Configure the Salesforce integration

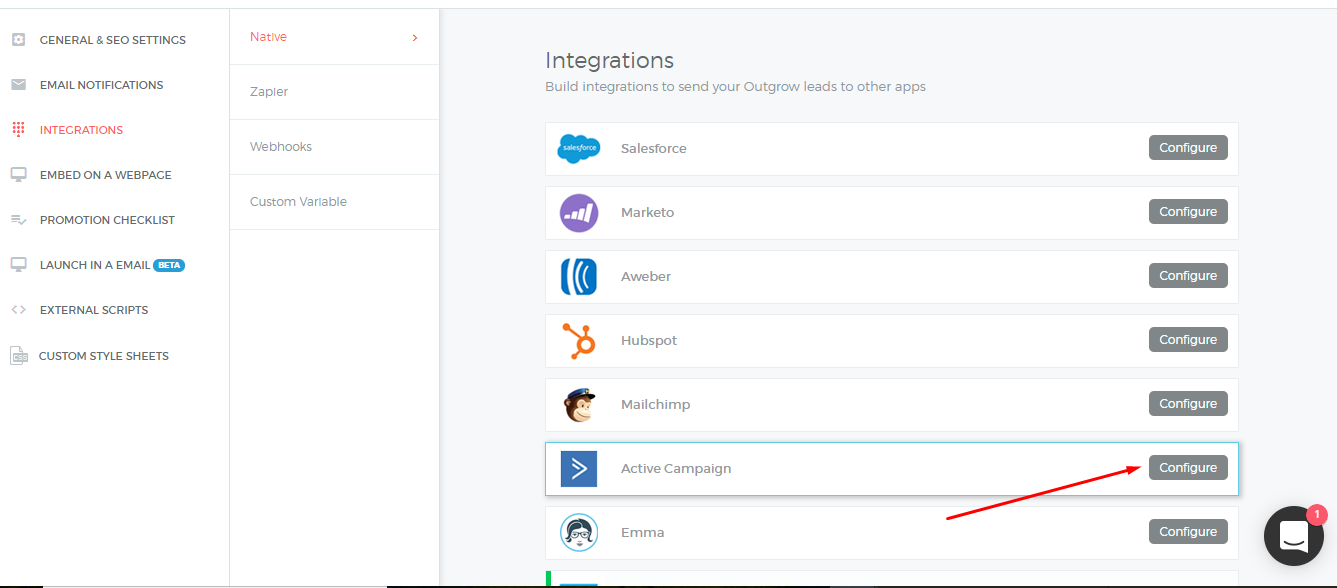pos(1188,148)
